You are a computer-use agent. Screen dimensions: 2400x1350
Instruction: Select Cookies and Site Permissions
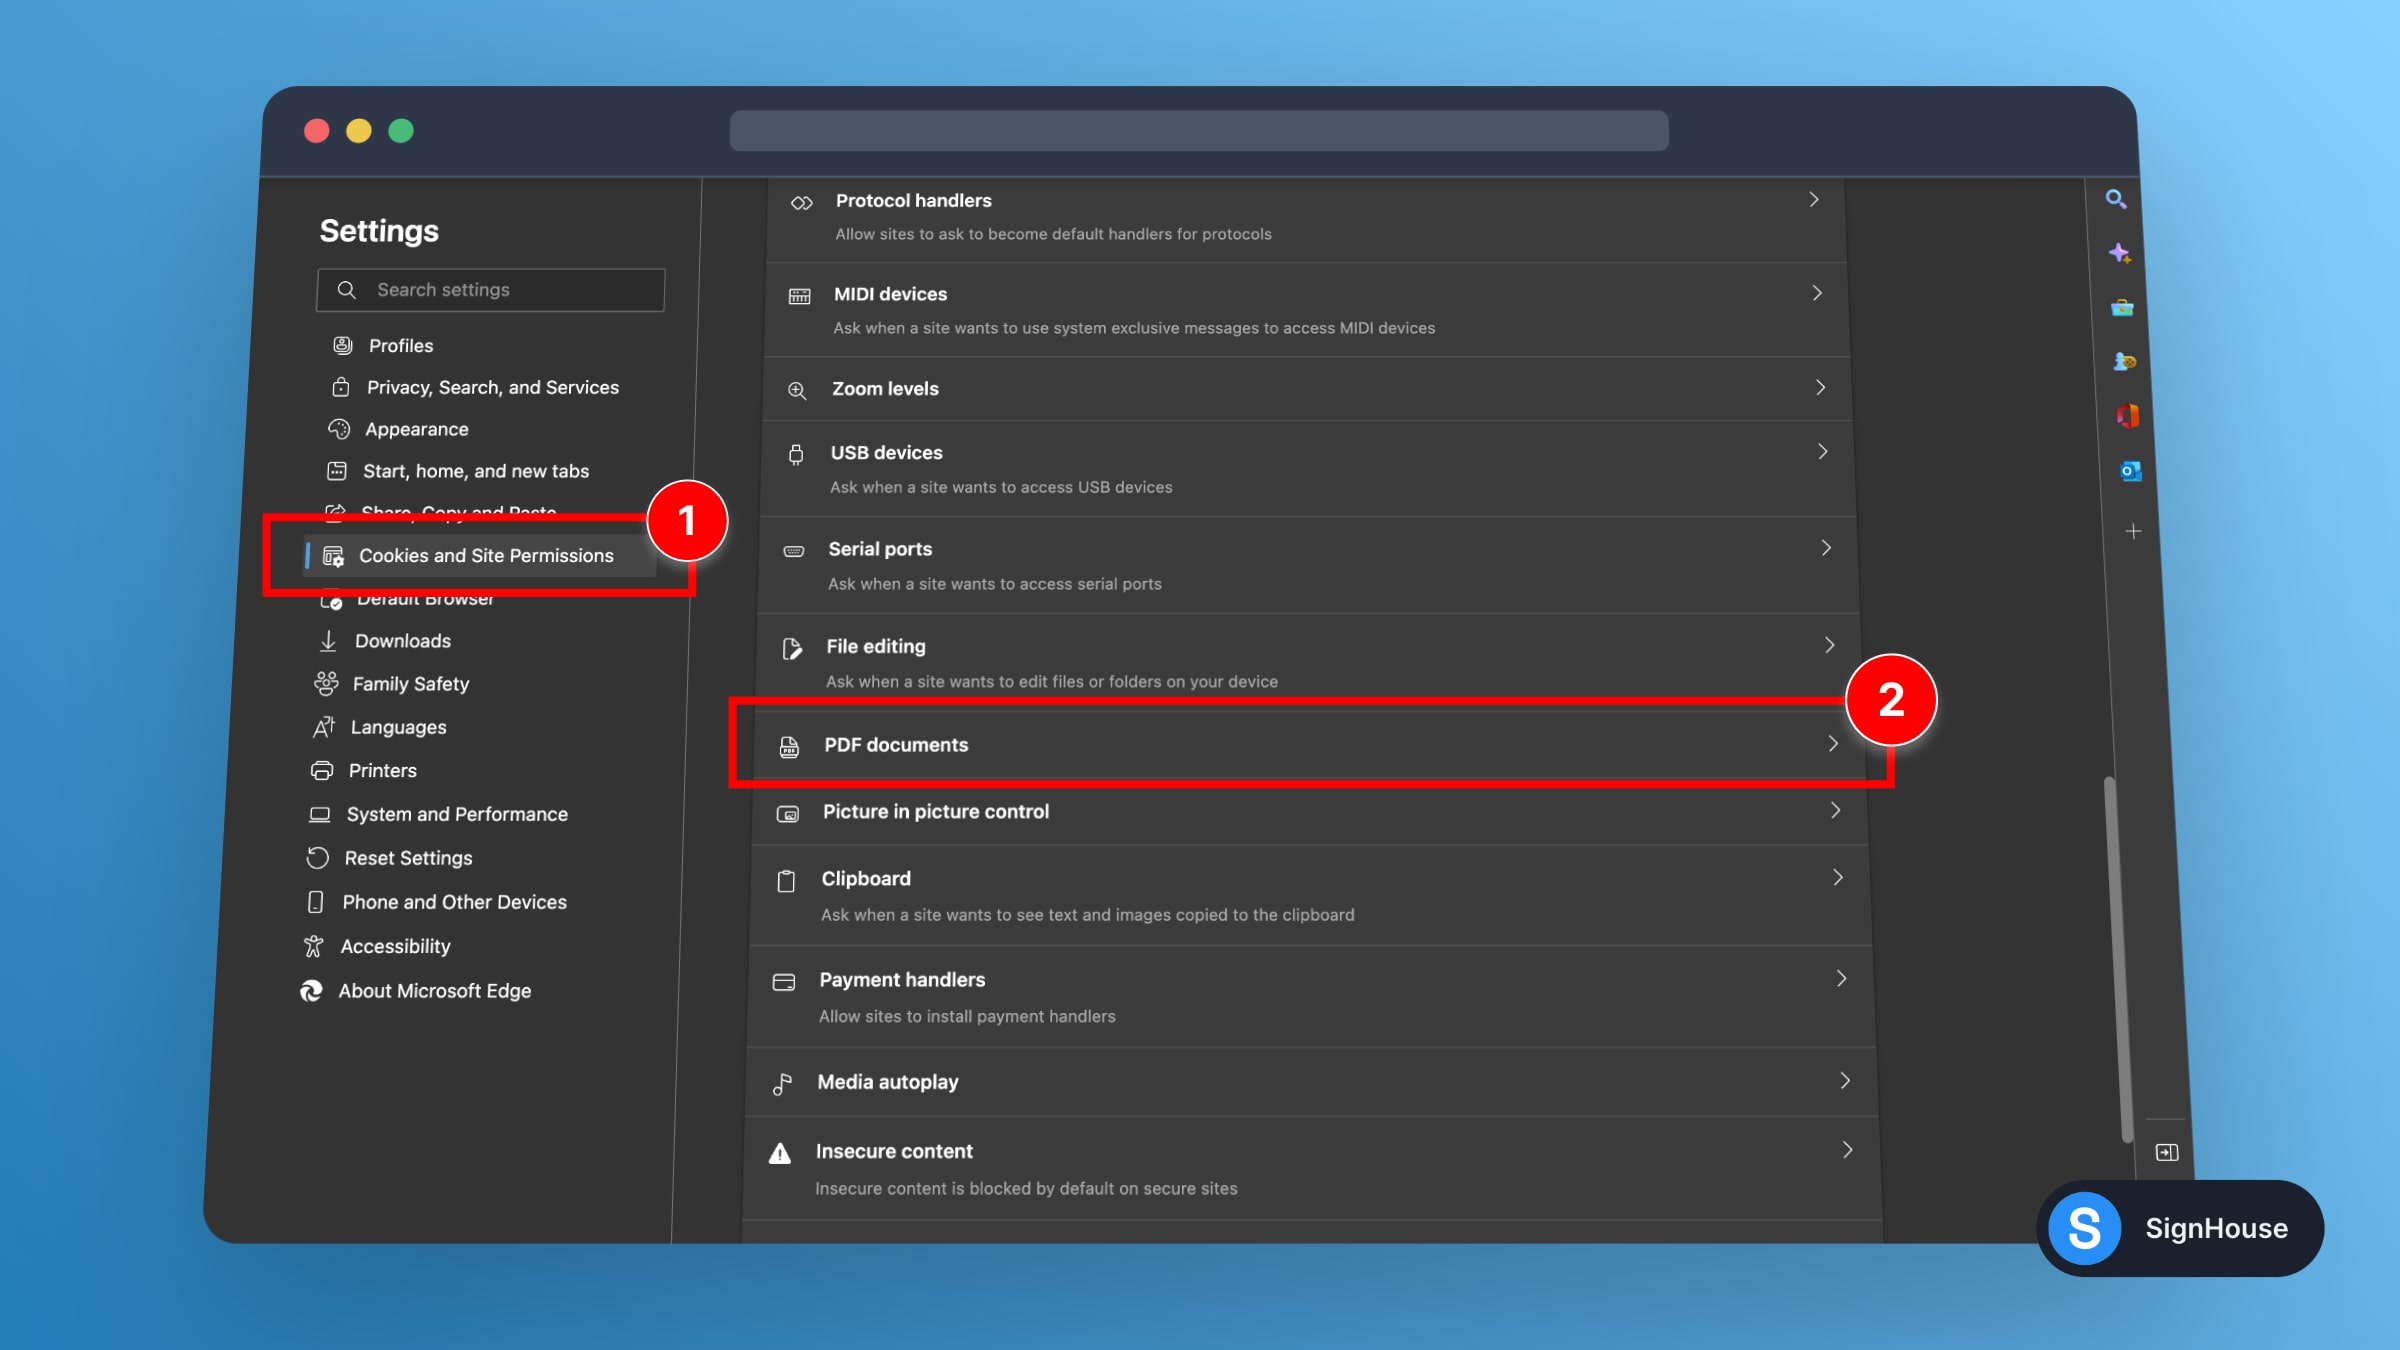coord(487,555)
